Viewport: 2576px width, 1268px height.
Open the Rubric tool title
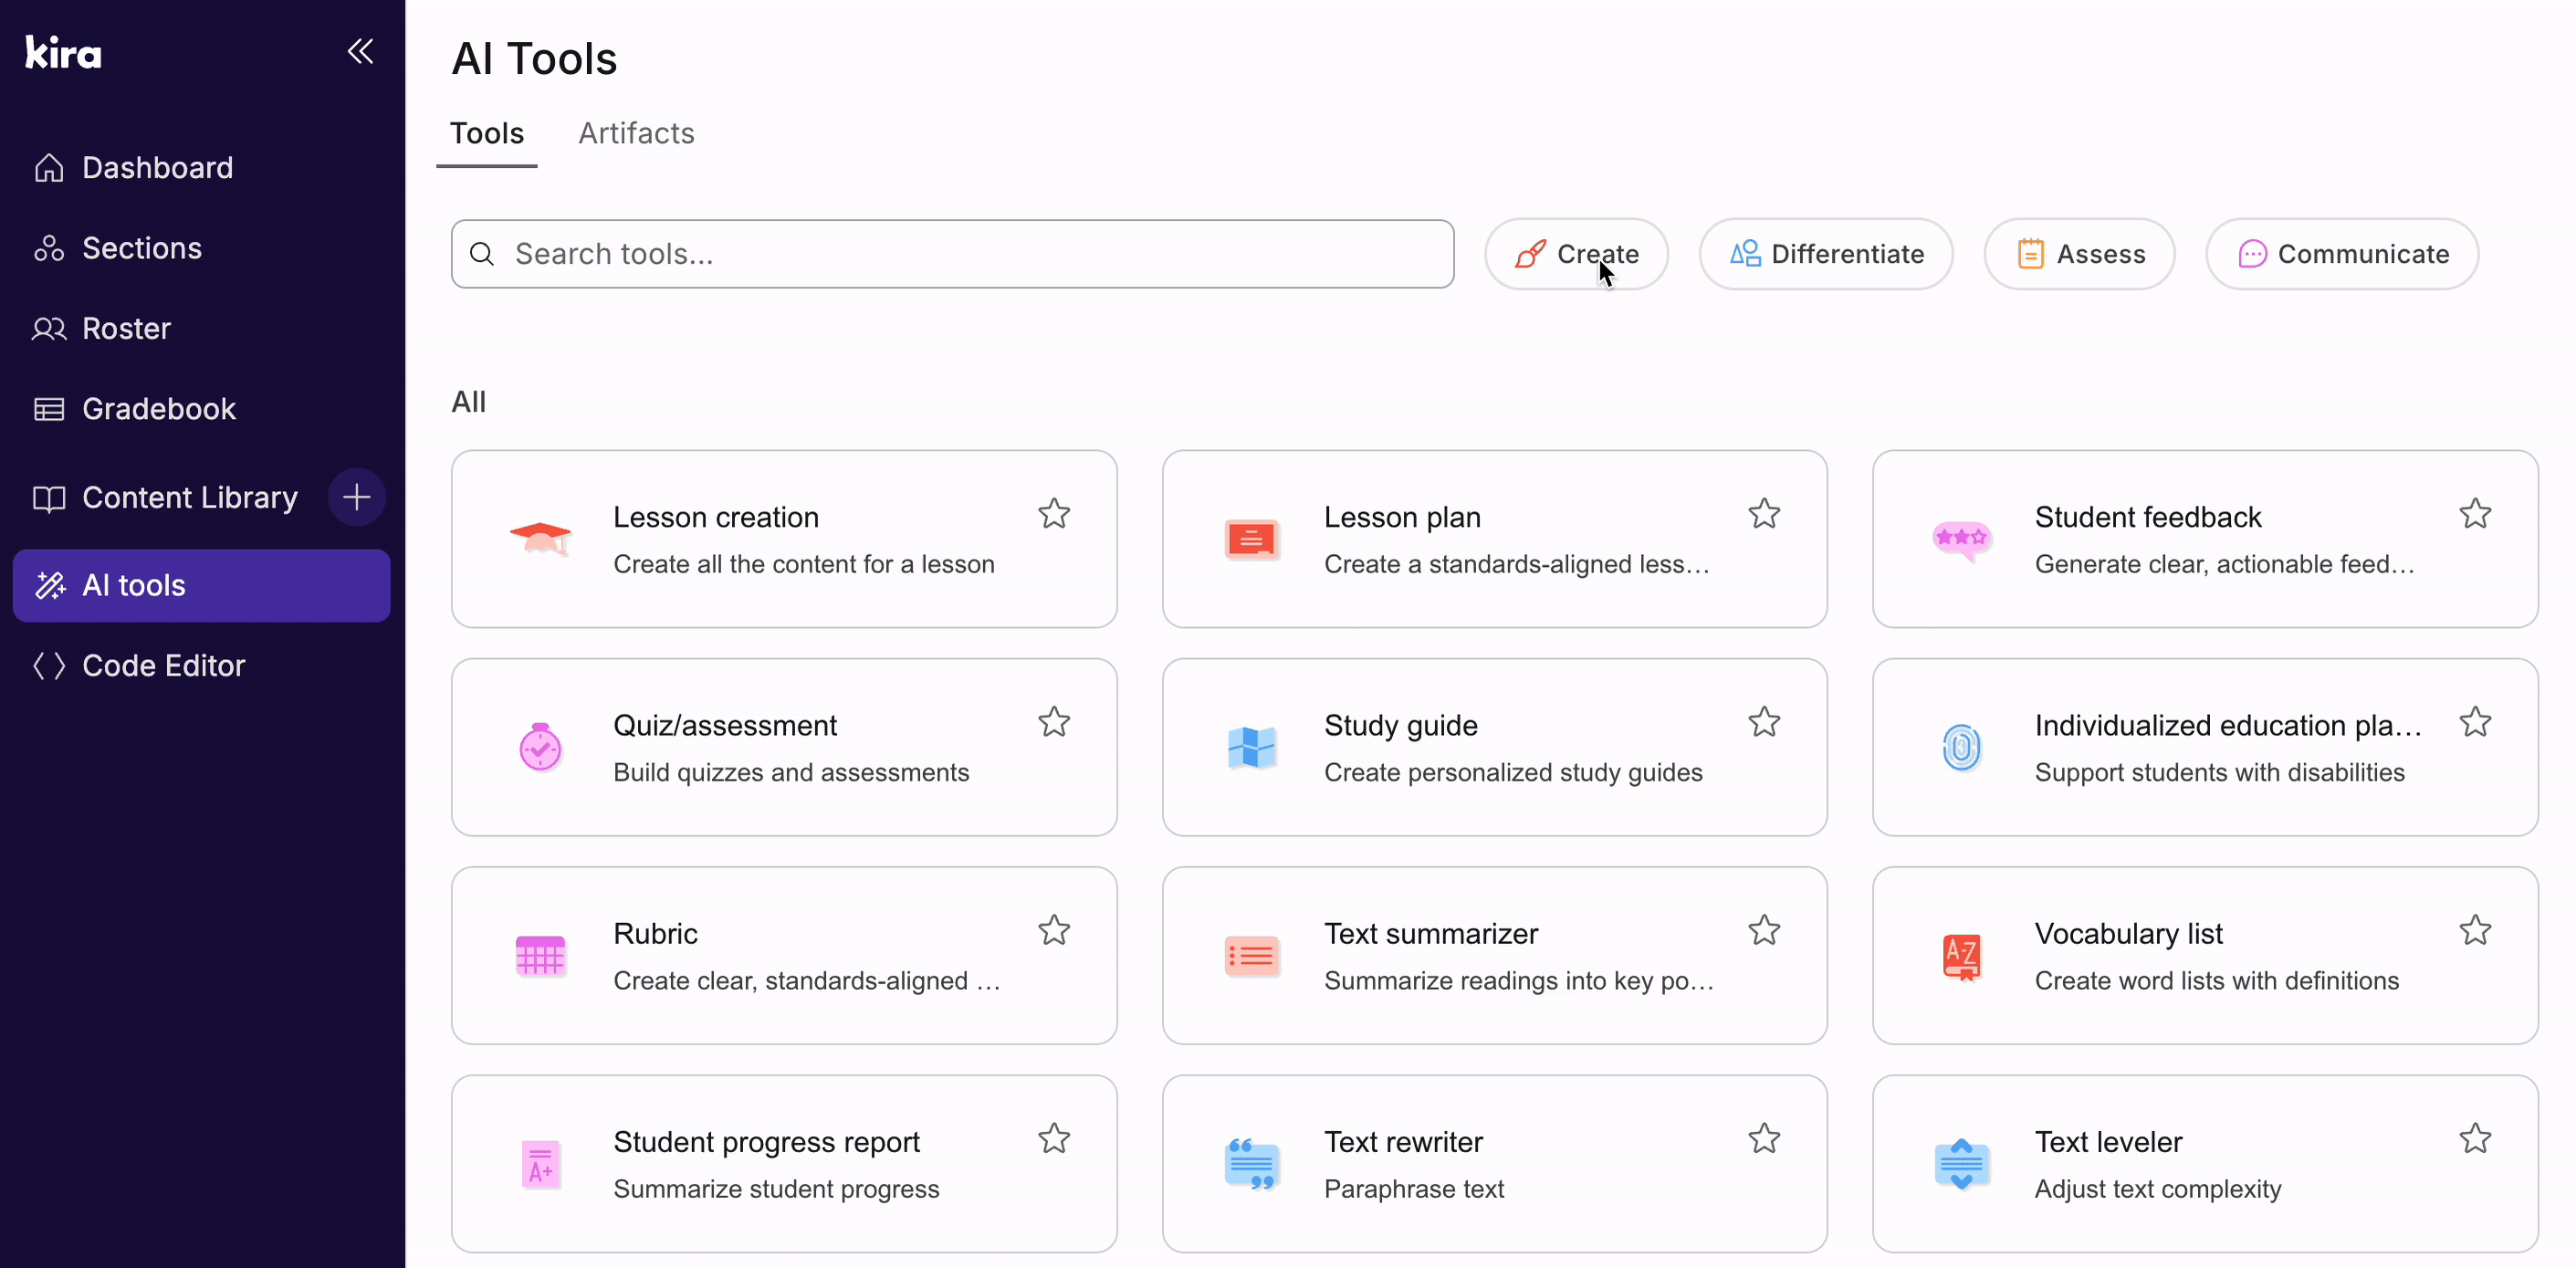click(x=655, y=933)
